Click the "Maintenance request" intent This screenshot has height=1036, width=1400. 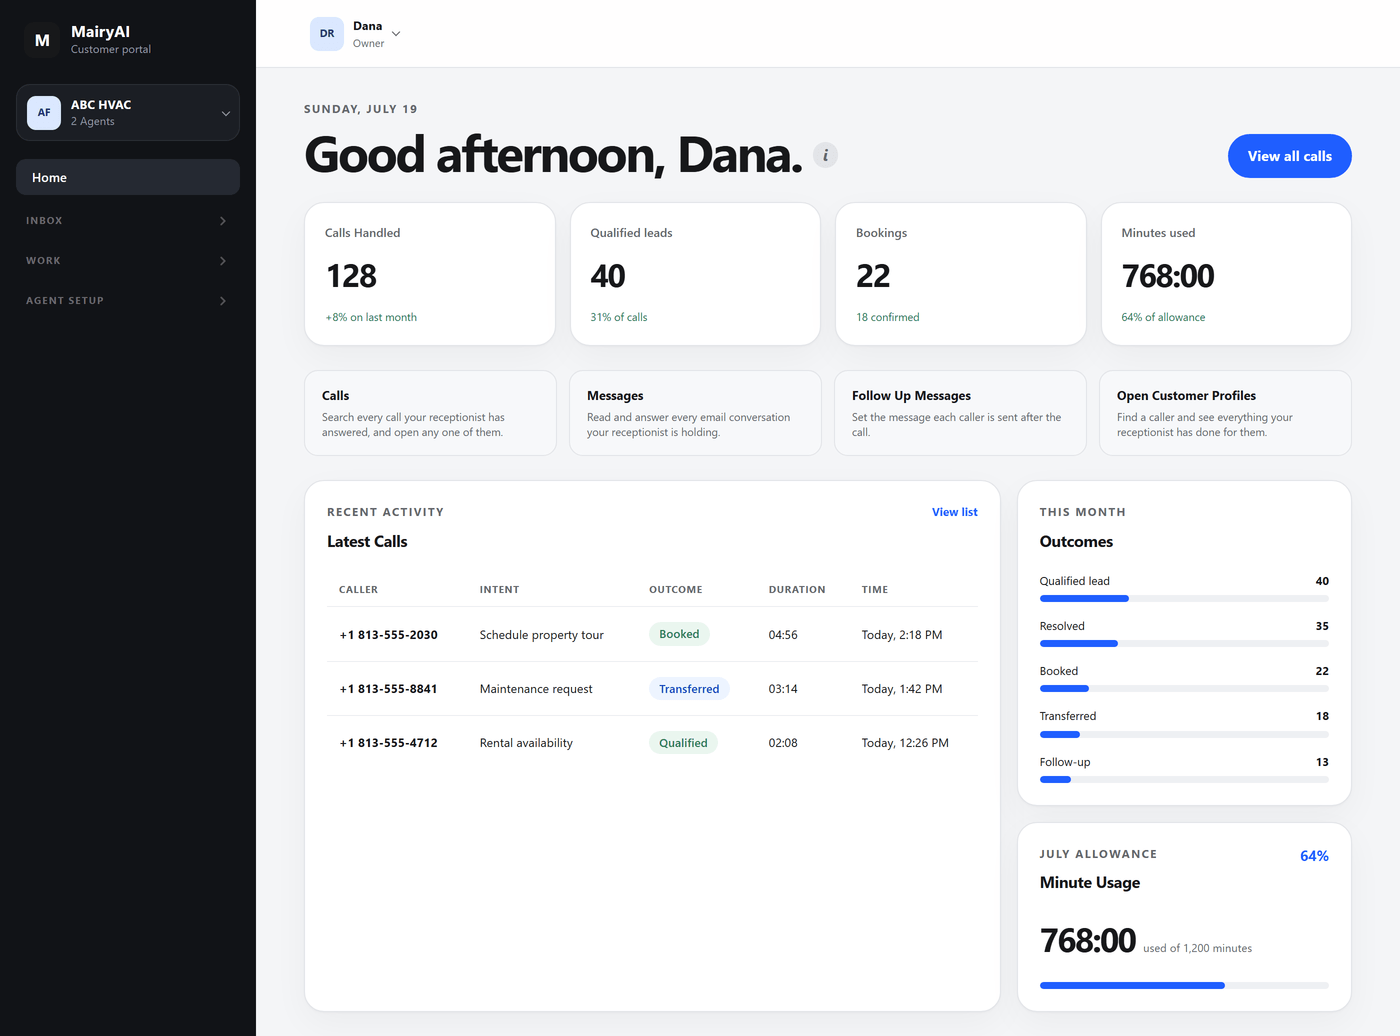click(x=536, y=689)
